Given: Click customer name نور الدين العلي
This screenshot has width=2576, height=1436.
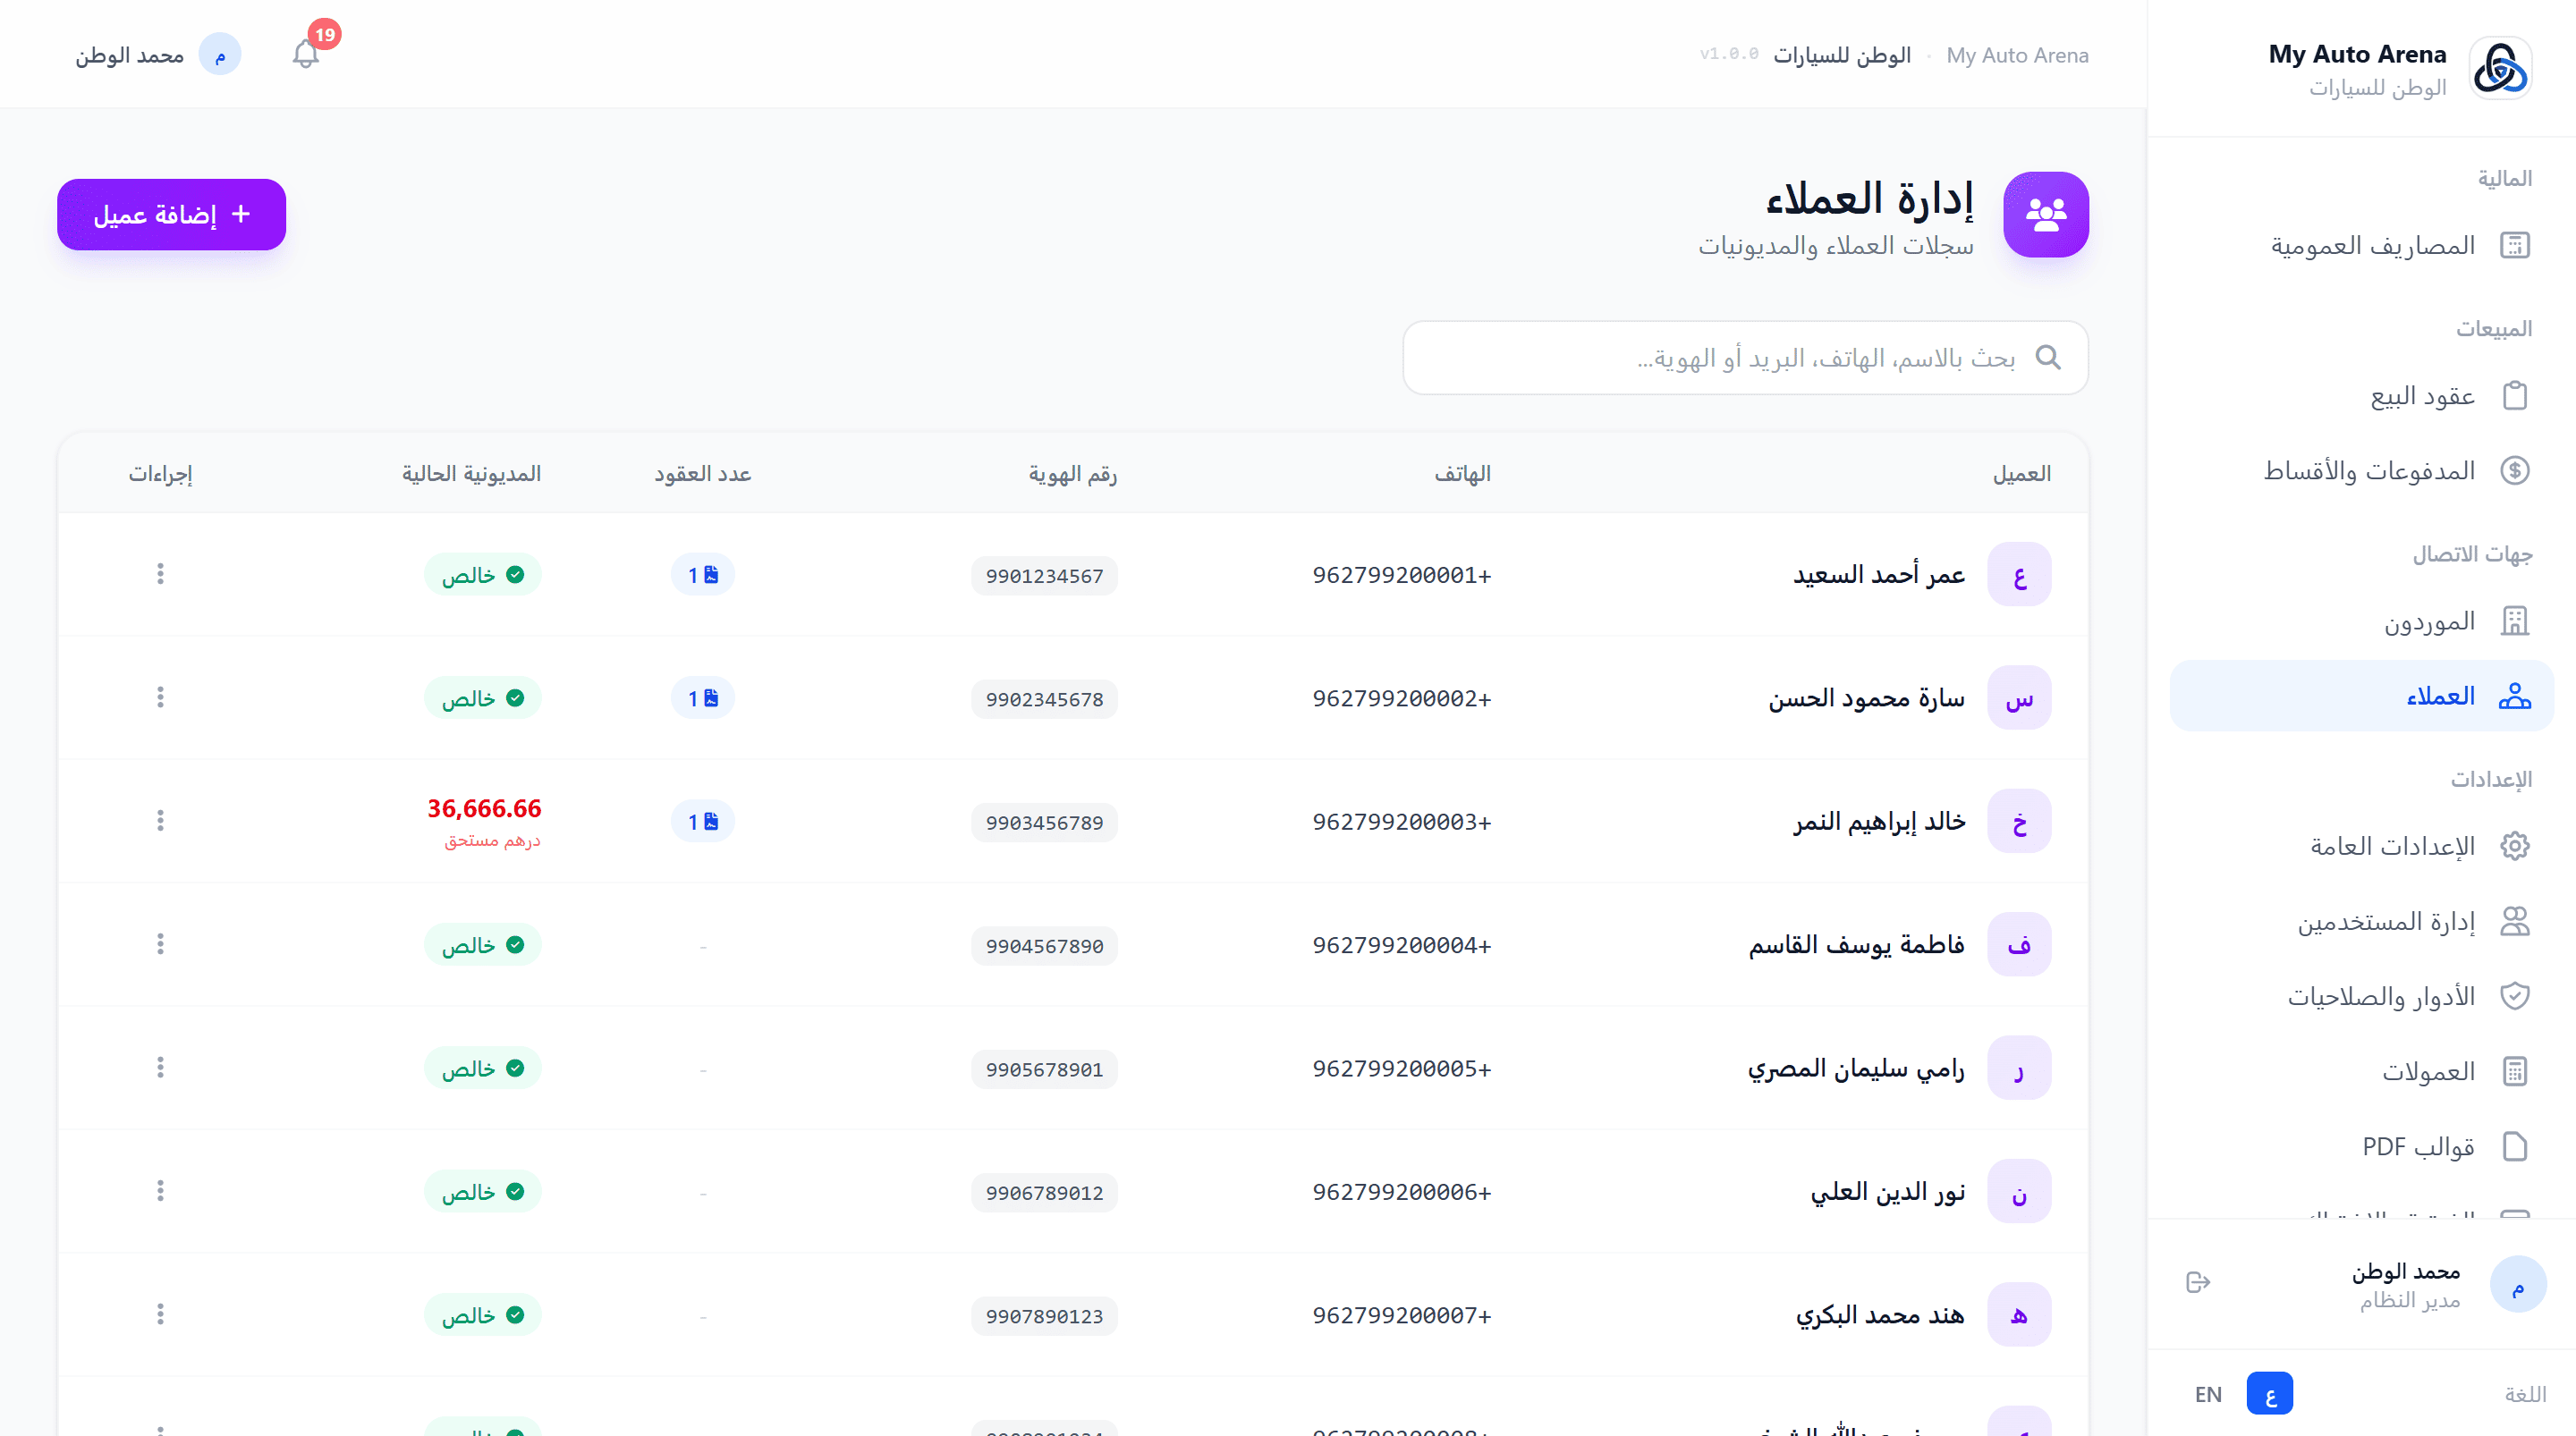Looking at the screenshot, I should click(1887, 1191).
